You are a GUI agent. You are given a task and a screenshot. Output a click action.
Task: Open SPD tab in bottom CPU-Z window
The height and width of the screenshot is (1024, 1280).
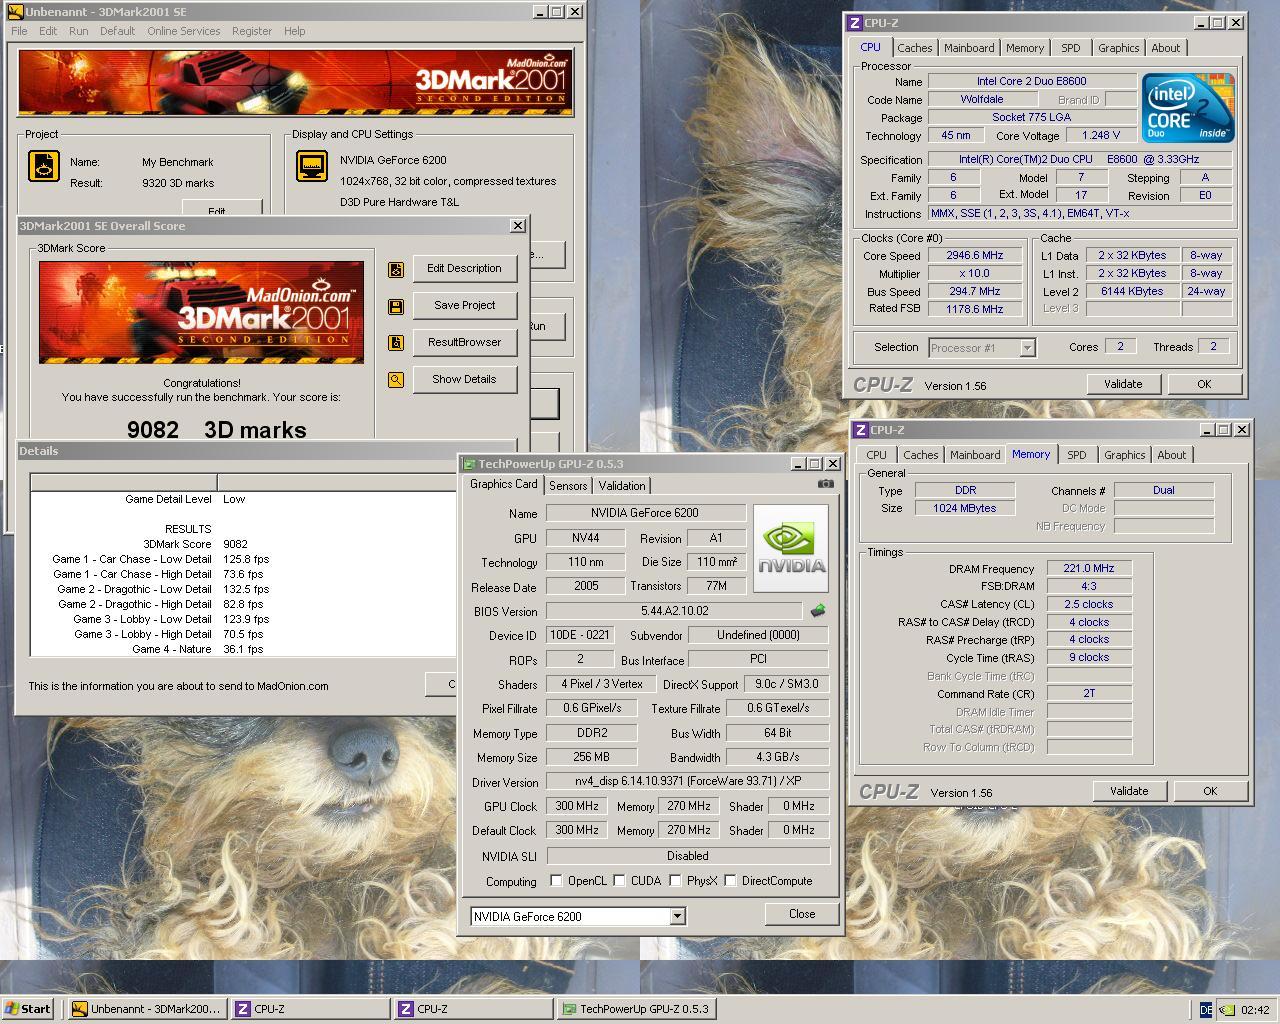tap(1076, 455)
